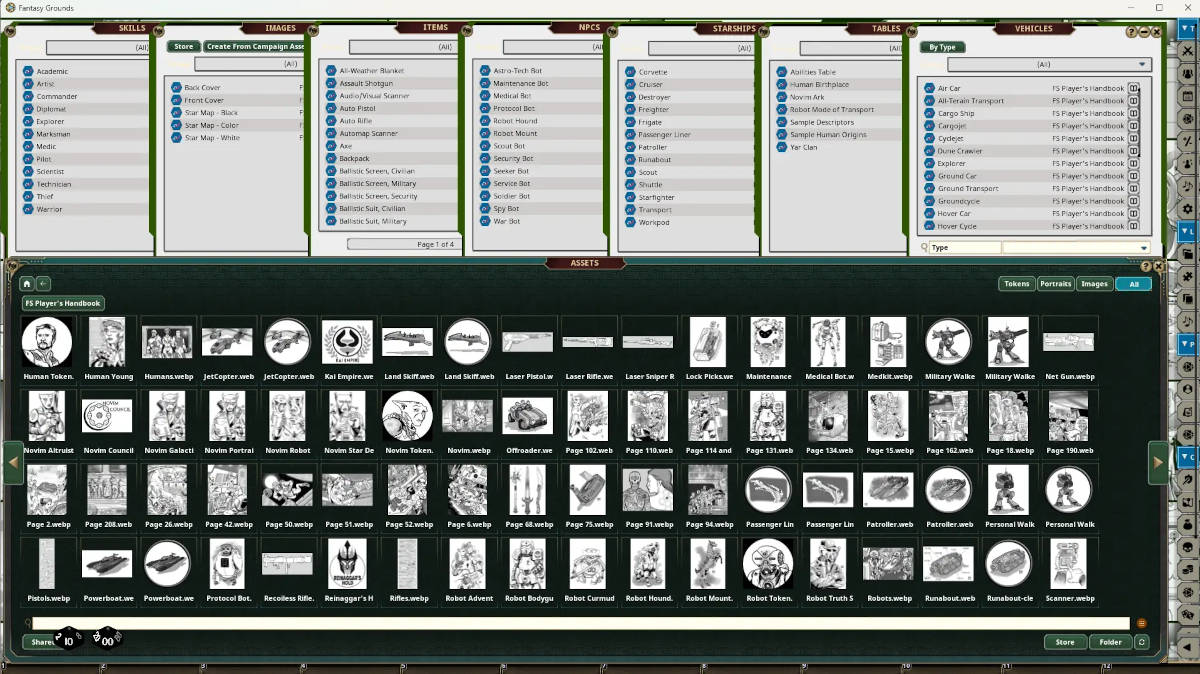Viewport: 1200px width, 674px height.
Task: Open modifiers plus-minus sidebar icon
Action: click(x=1188, y=141)
